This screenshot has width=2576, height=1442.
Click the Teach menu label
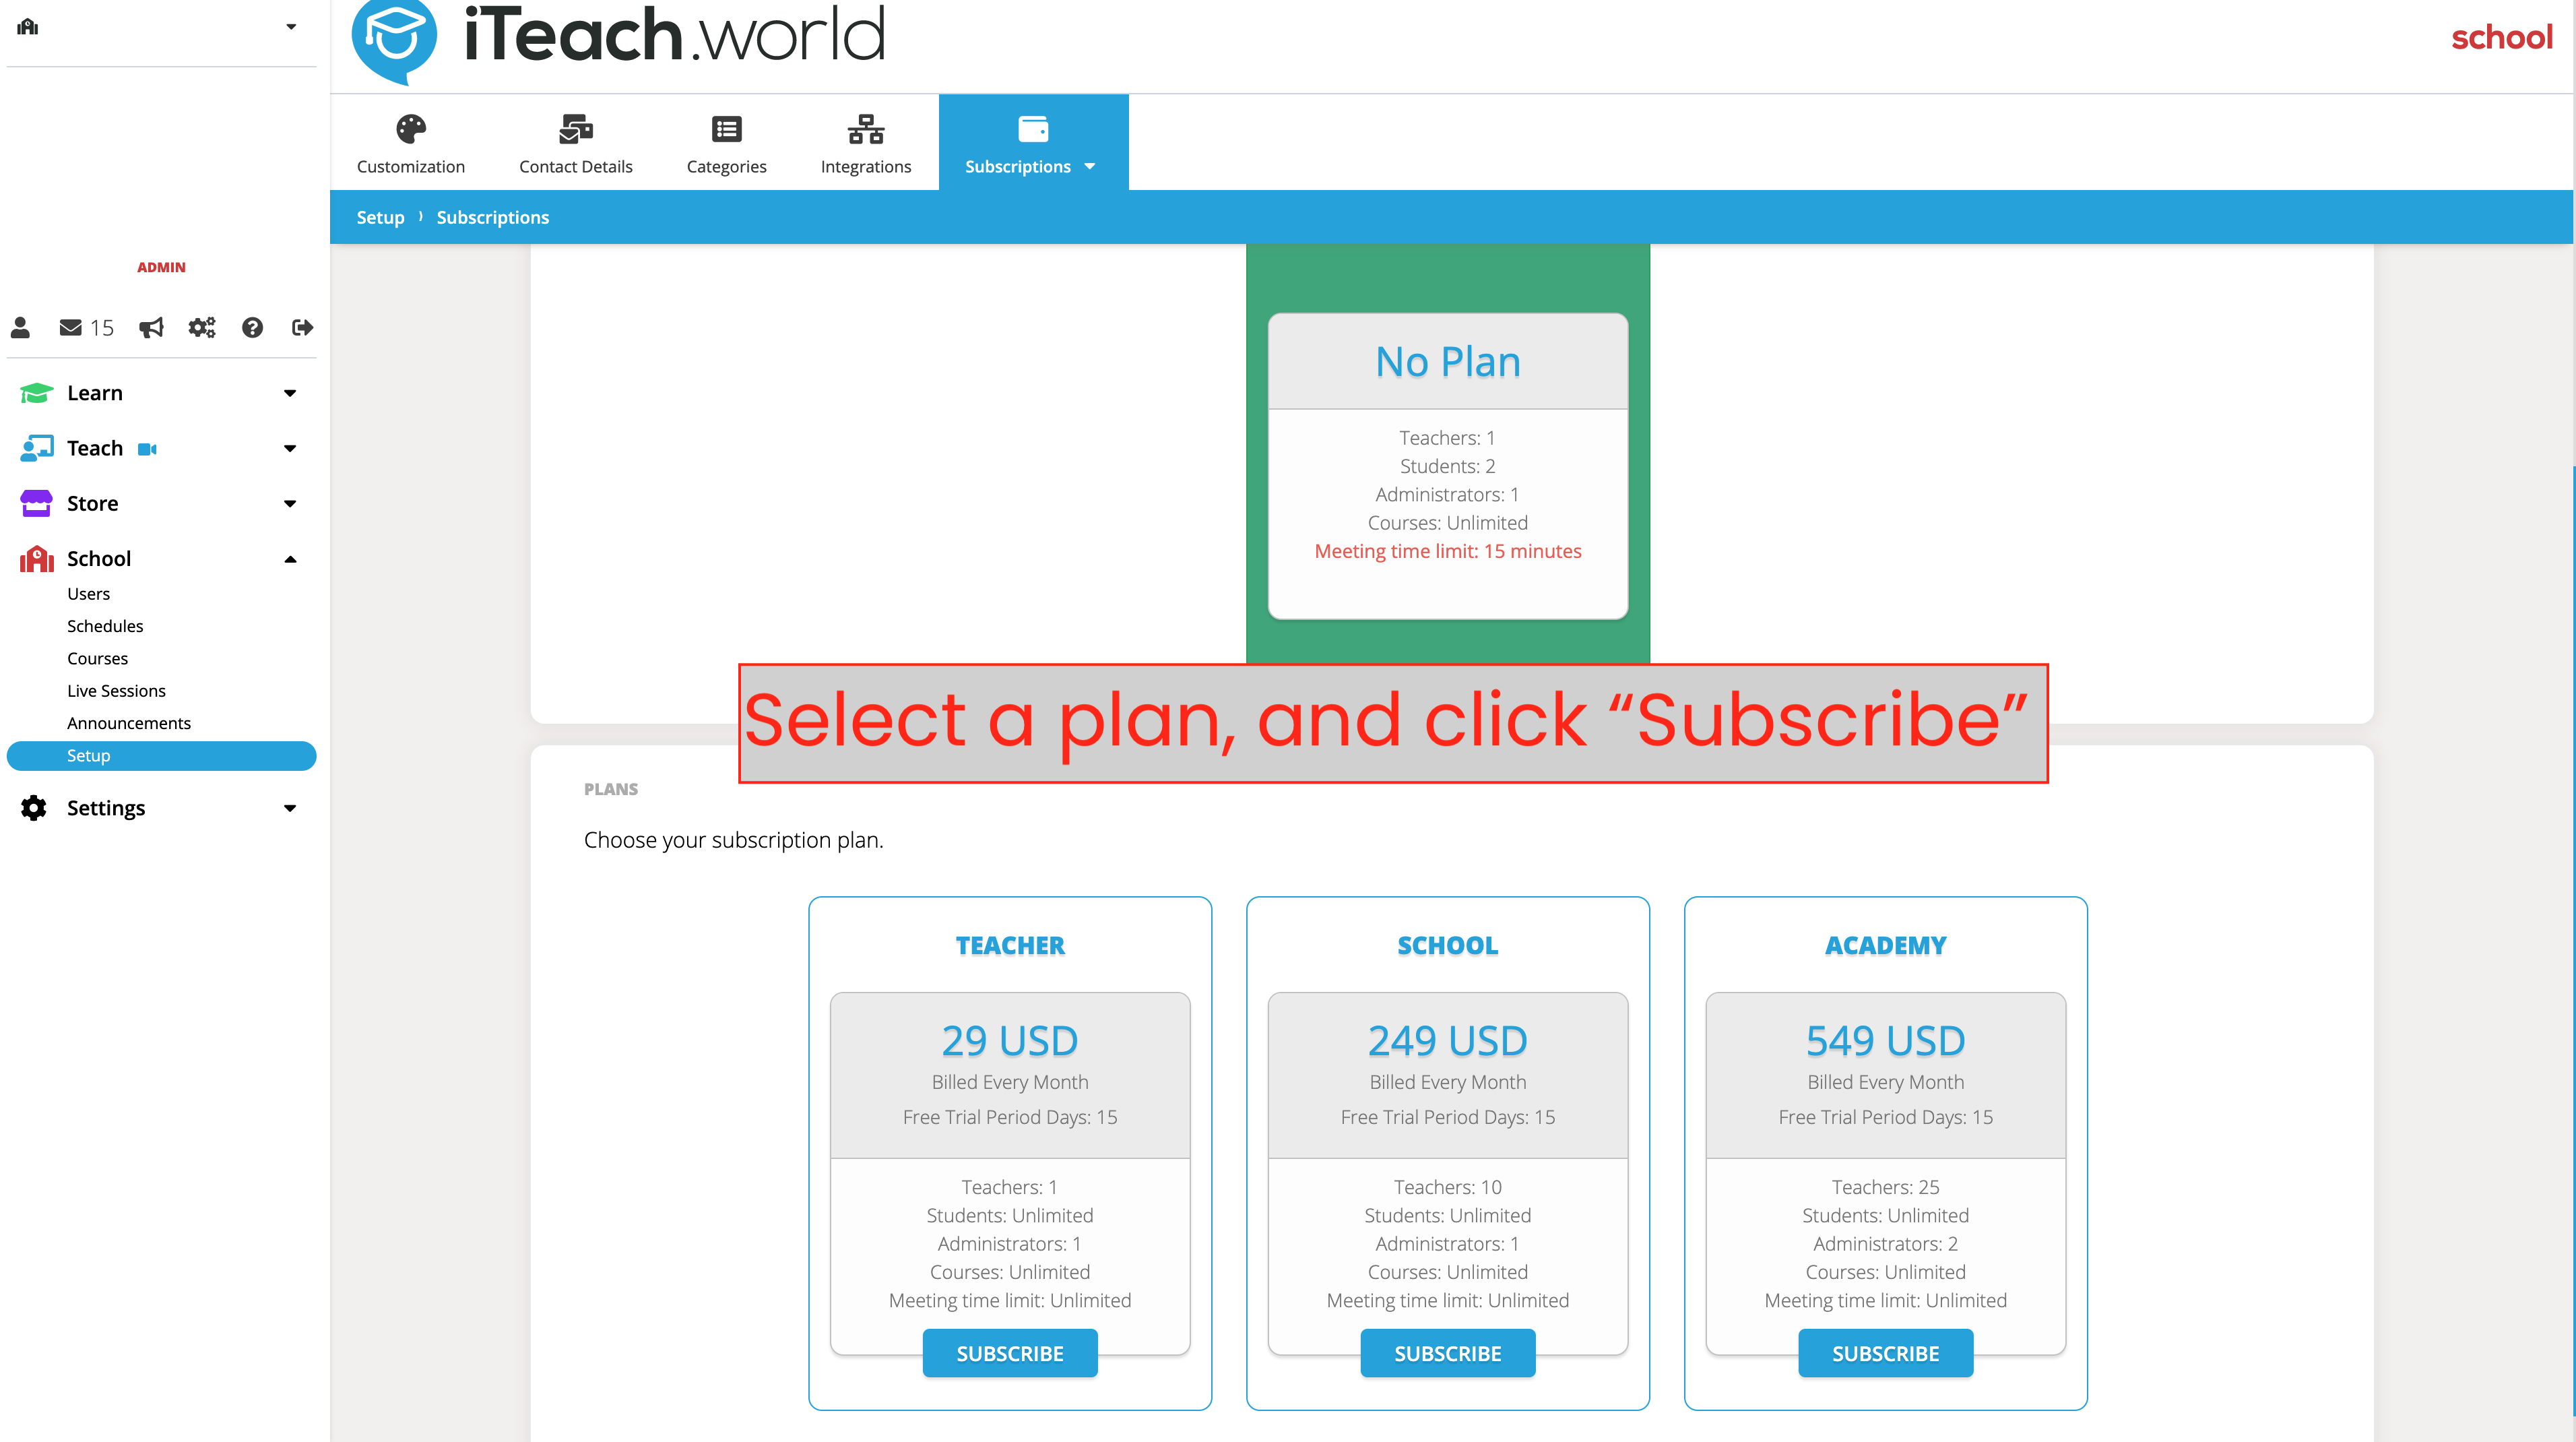(95, 448)
